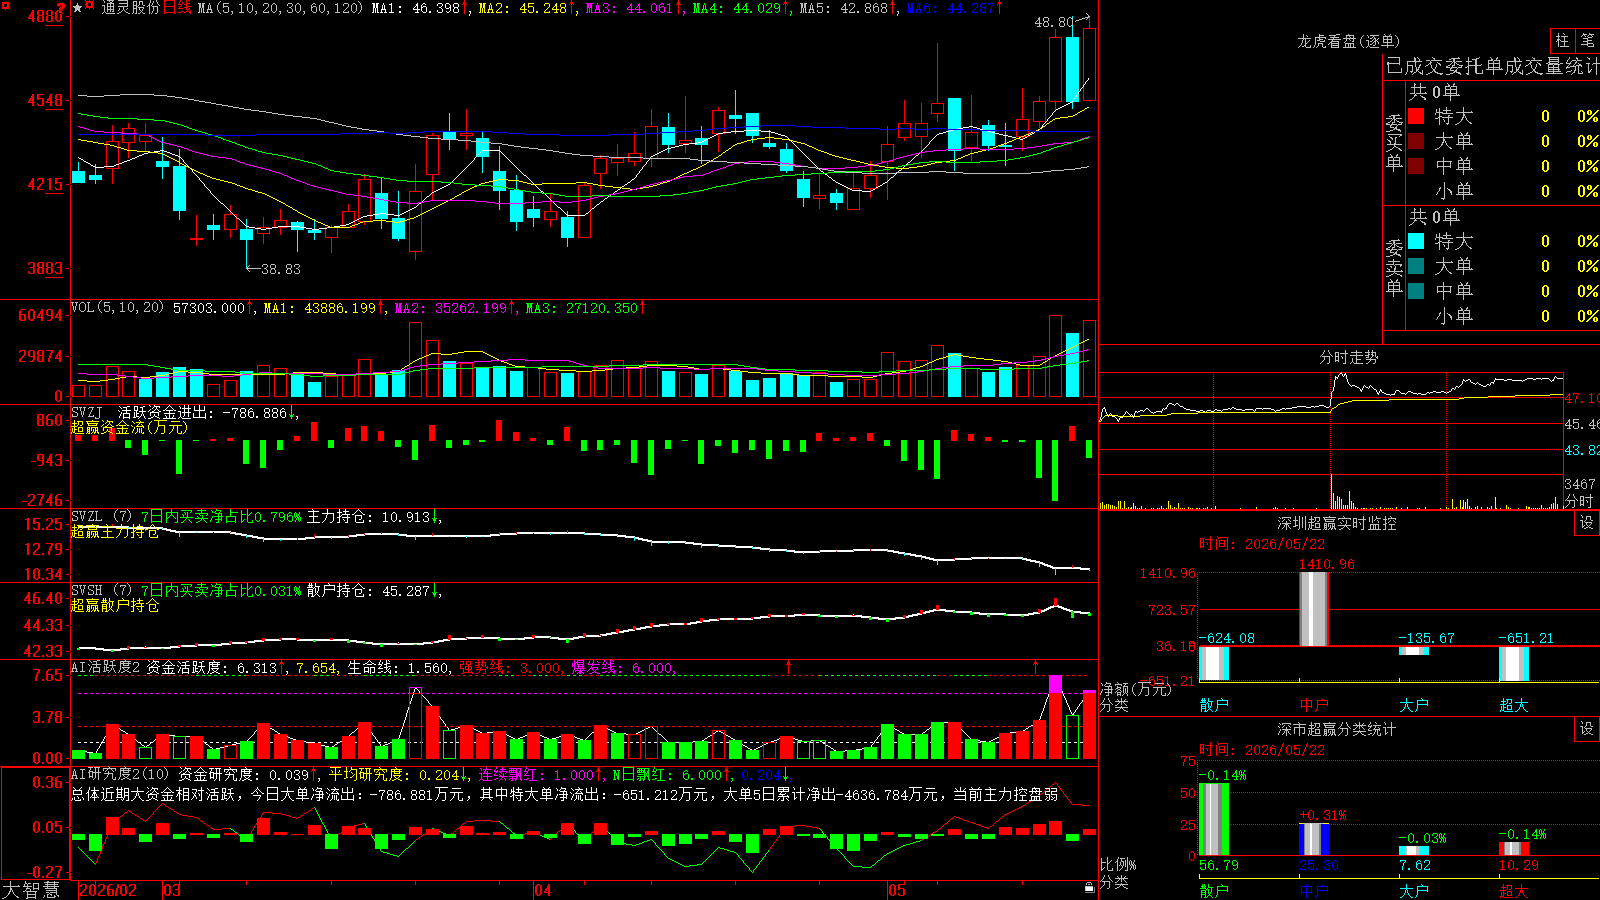The image size is (1600, 900).
Task: Click the SVZJ indicator label
Action: click(x=87, y=412)
